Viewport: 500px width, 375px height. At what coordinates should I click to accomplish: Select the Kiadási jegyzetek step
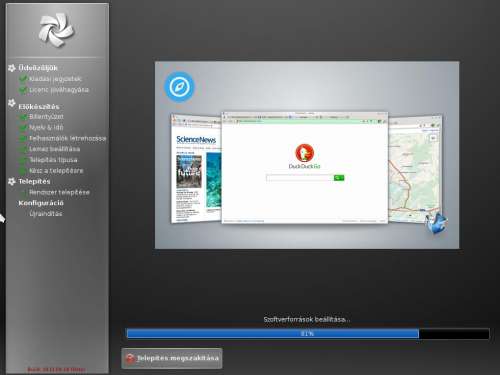(x=55, y=79)
